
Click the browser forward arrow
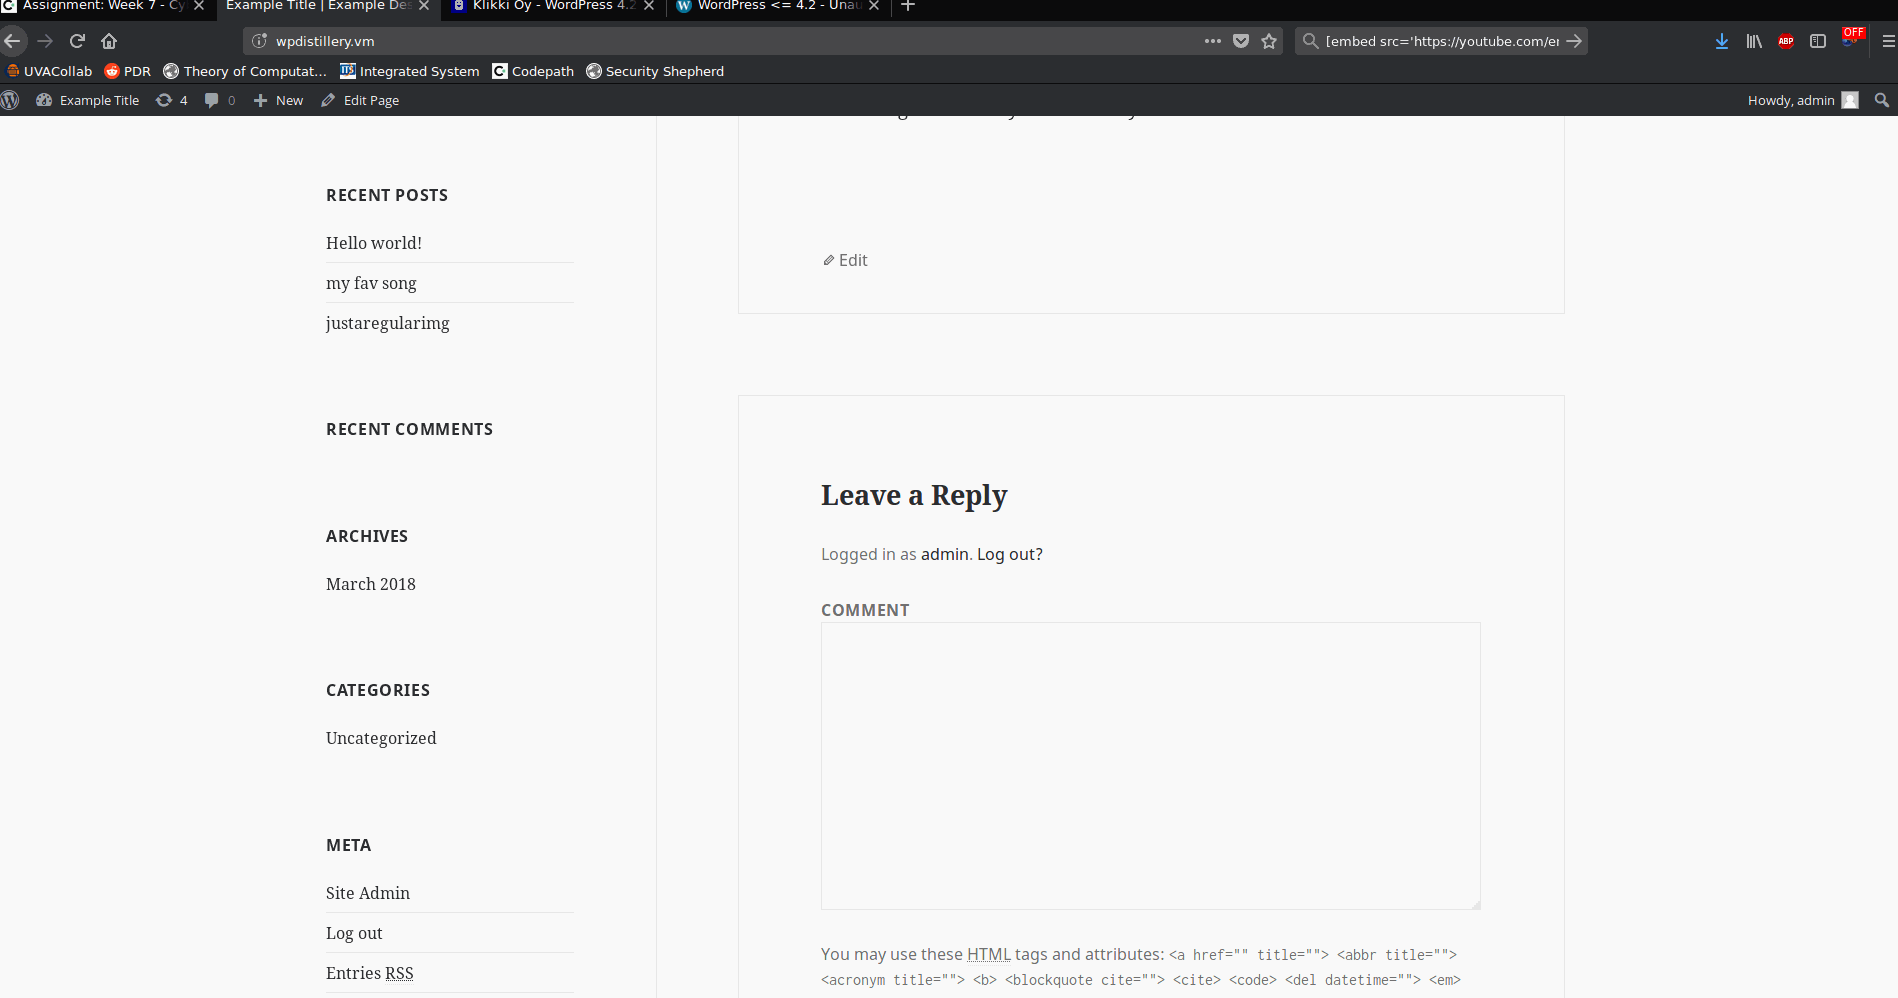click(45, 41)
